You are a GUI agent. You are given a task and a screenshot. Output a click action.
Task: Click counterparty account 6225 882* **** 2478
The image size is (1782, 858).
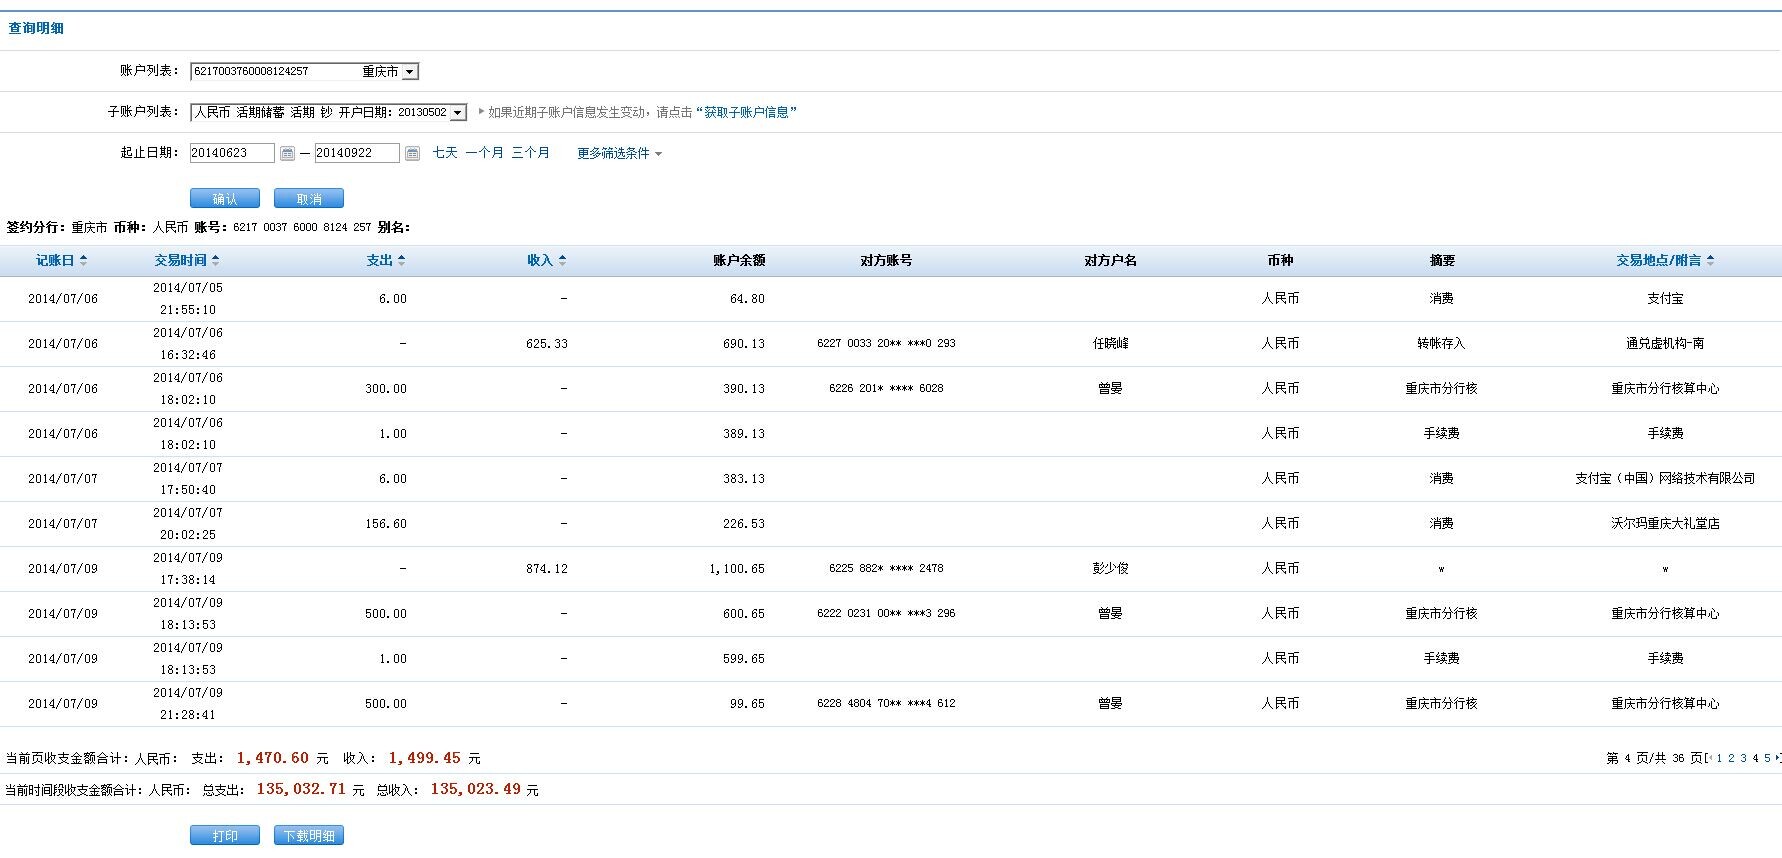click(x=886, y=568)
